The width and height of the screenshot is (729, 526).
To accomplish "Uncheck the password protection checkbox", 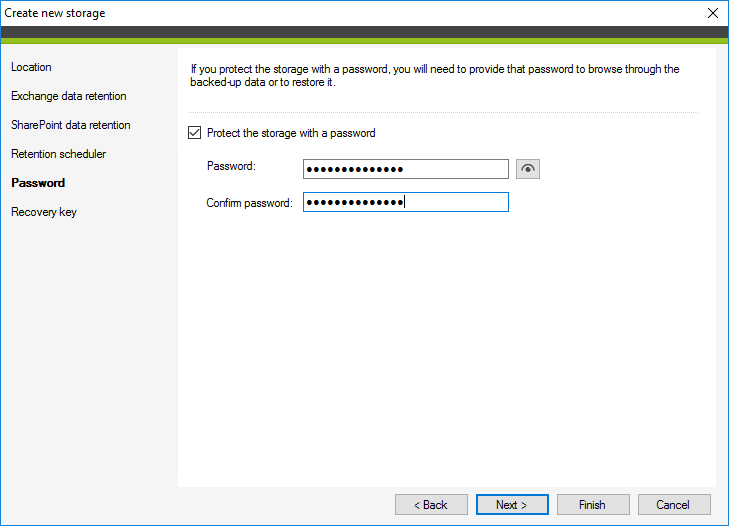I will 194,133.
